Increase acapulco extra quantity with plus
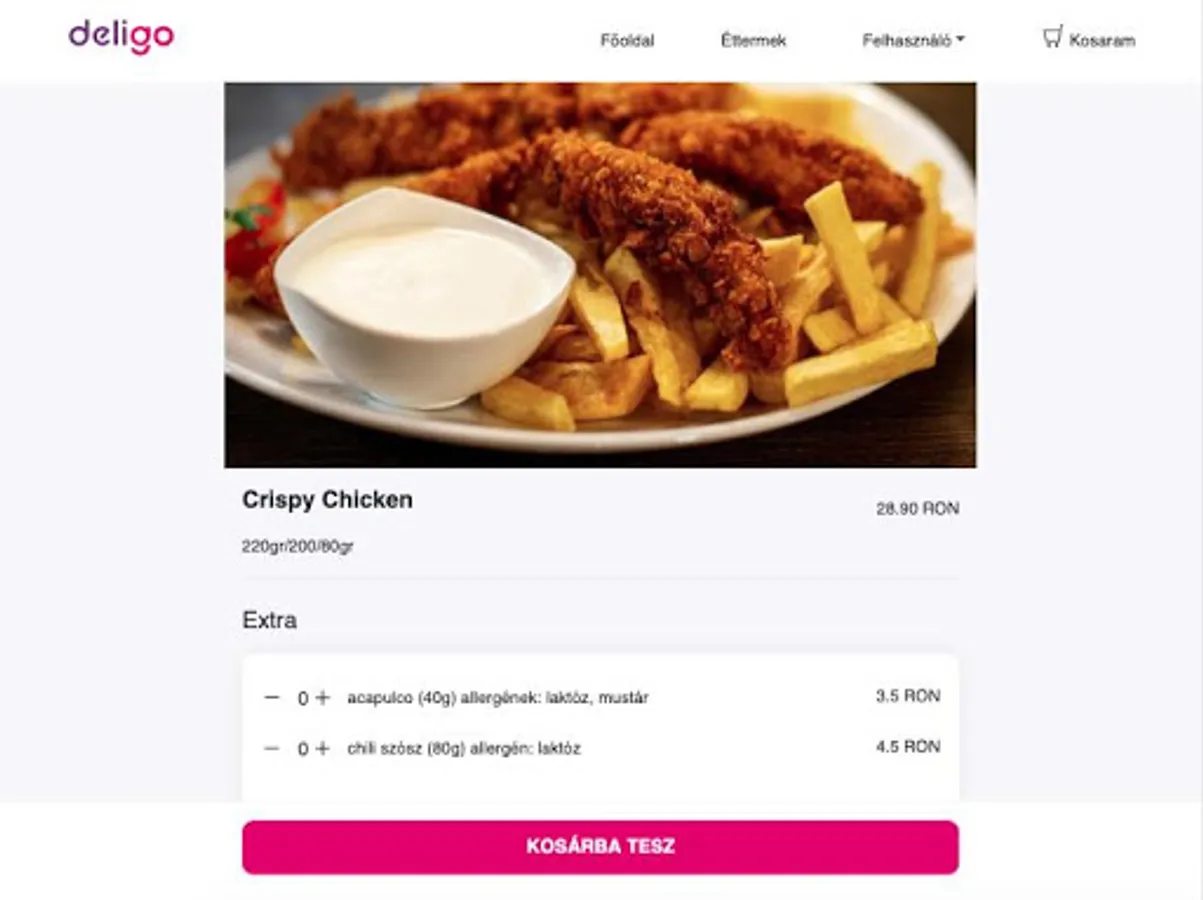Screen dimensions: 1203x900 click(x=322, y=698)
